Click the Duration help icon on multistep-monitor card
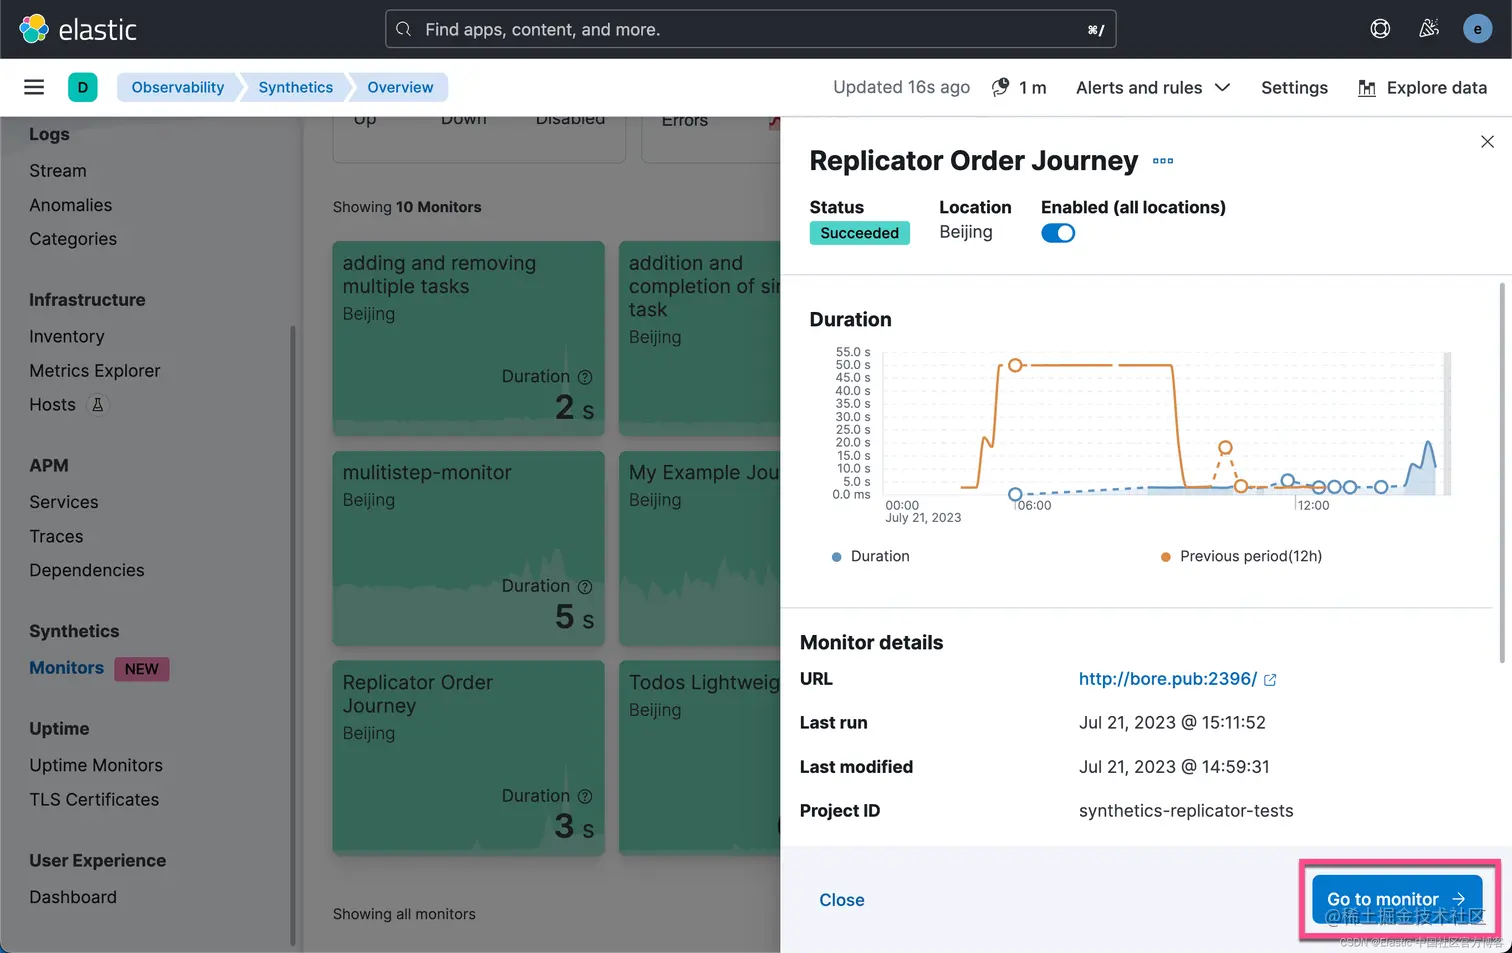This screenshot has height=953, width=1512. tap(585, 587)
